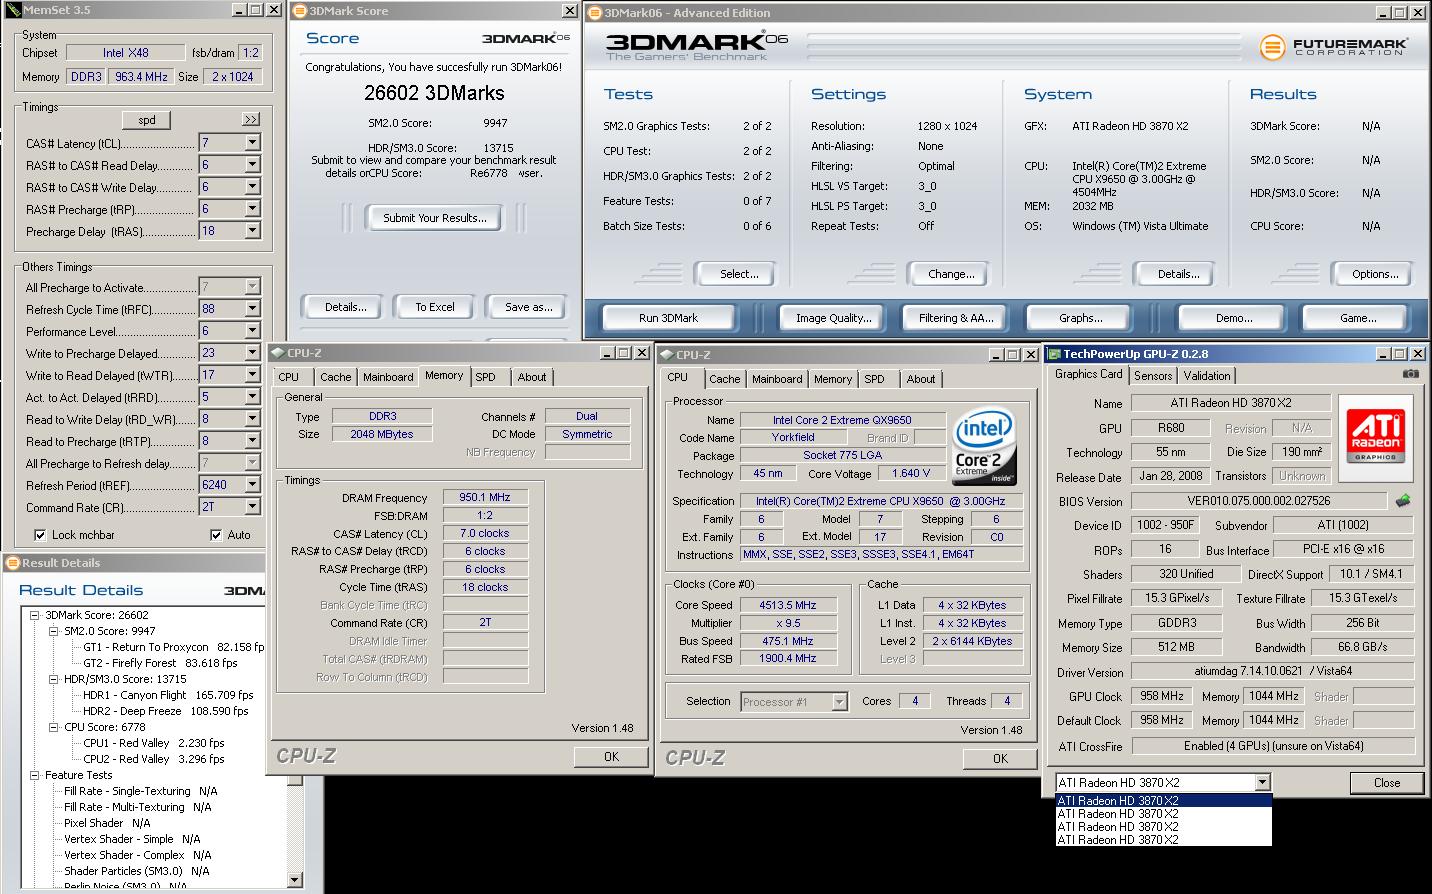Select the last ATI Radeon HD 3870 X2 list entry
This screenshot has width=1432, height=894.
(x=1164, y=840)
